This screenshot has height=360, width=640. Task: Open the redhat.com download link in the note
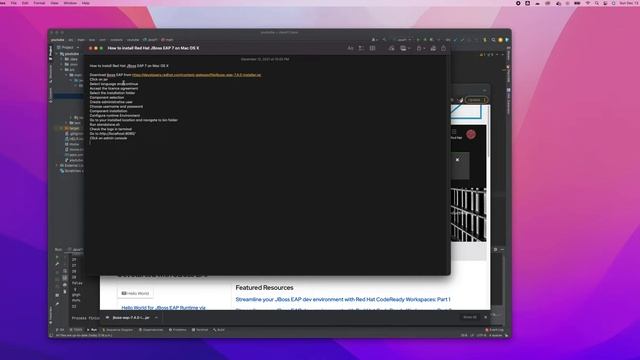click(x=196, y=75)
